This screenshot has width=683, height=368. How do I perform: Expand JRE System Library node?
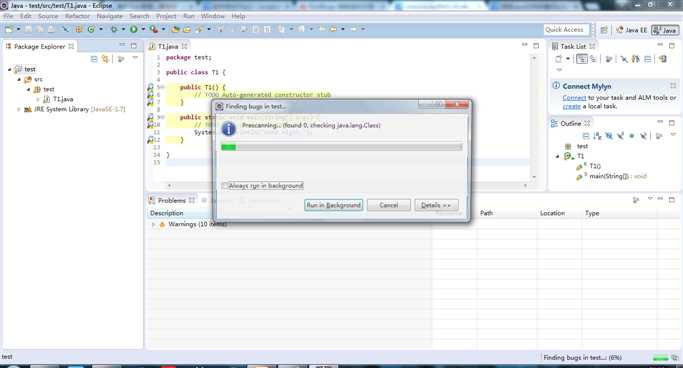(x=19, y=109)
